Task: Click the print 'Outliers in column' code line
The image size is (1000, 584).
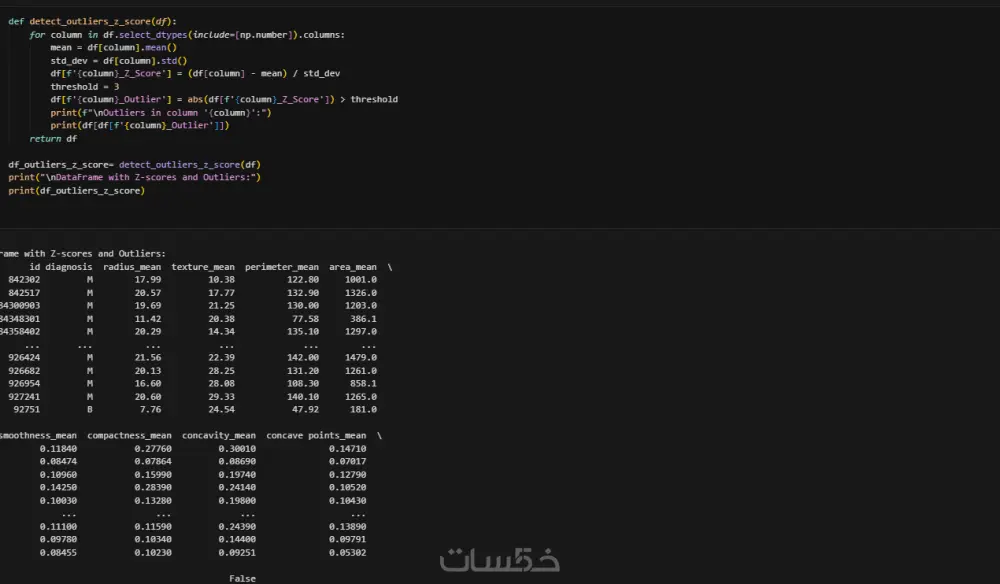Action: (x=161, y=113)
